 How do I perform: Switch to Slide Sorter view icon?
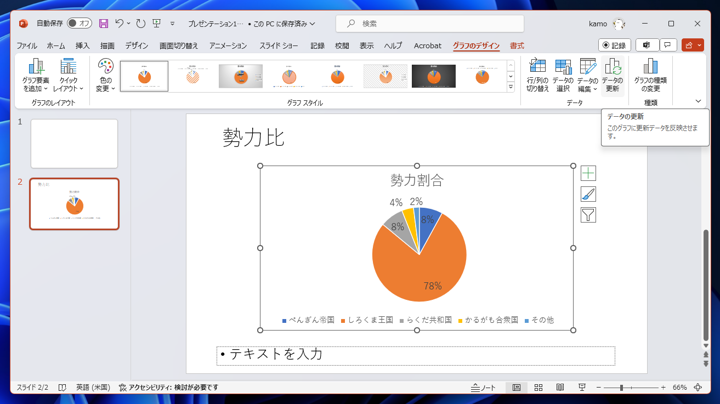click(539, 387)
